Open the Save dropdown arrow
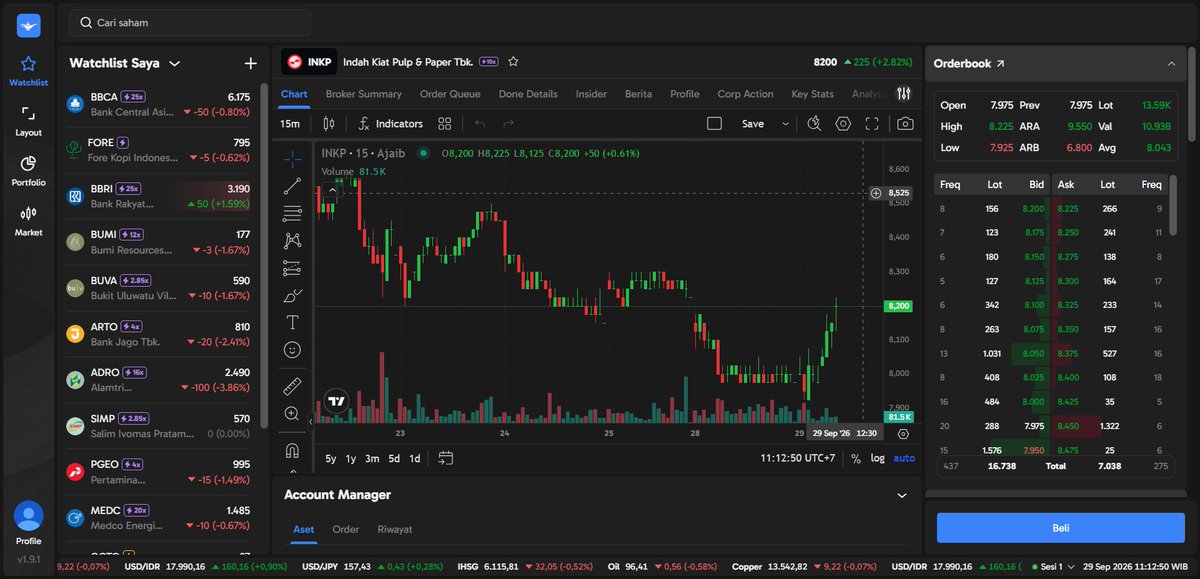 click(785, 124)
